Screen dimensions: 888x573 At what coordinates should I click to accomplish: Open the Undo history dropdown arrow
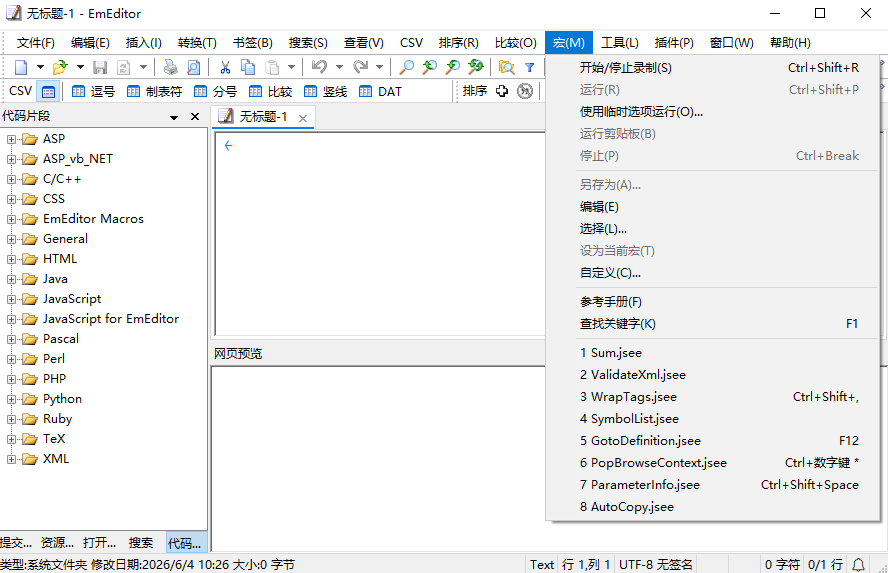[x=339, y=67]
